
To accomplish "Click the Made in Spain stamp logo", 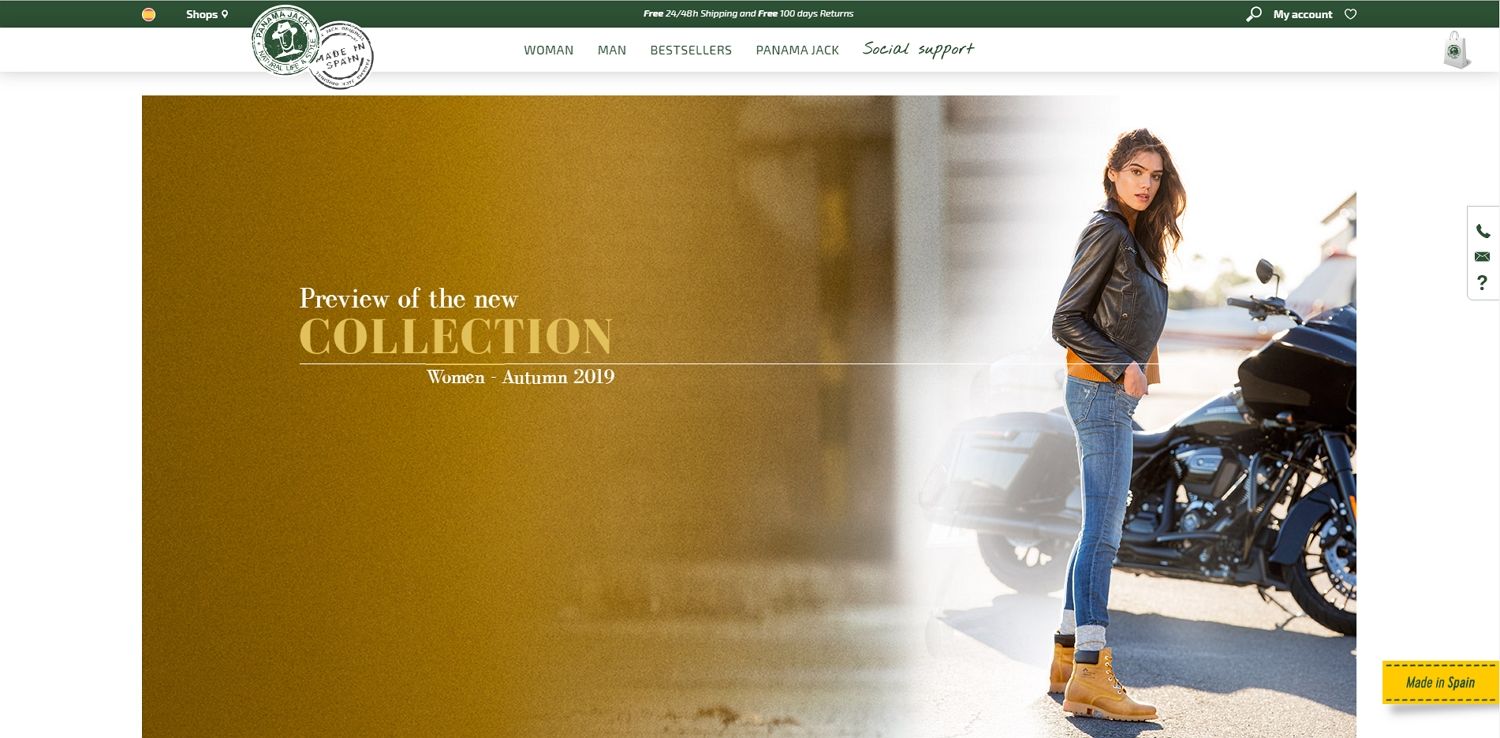I will (341, 56).
